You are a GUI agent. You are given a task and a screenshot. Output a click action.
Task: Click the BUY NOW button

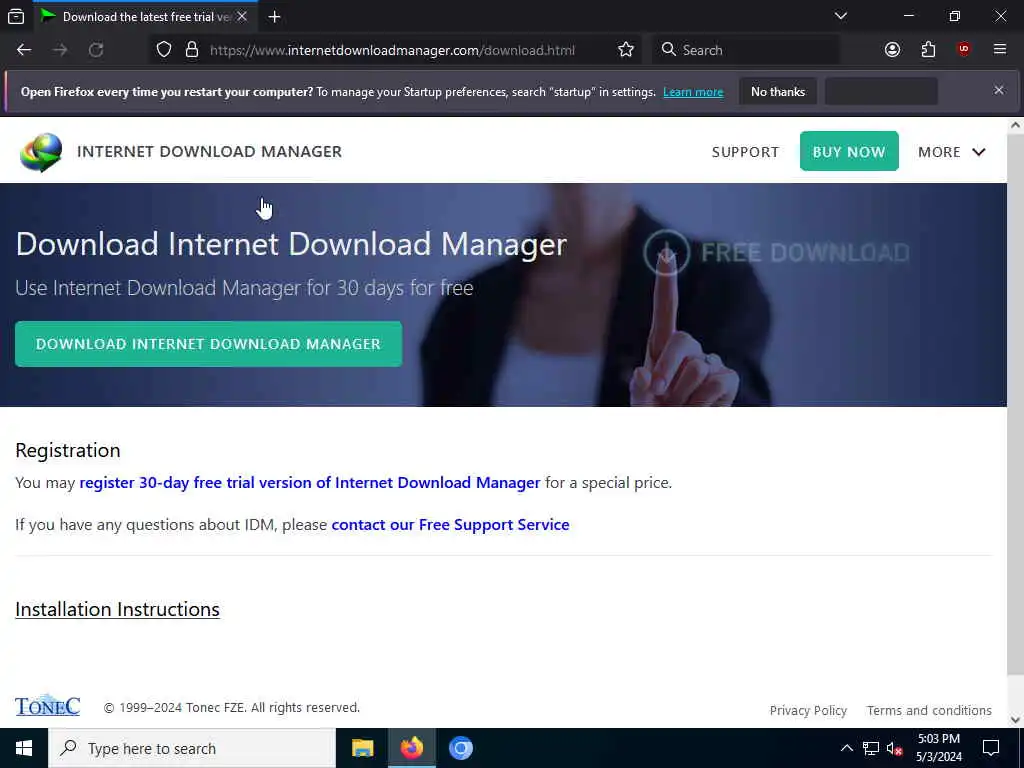[849, 152]
